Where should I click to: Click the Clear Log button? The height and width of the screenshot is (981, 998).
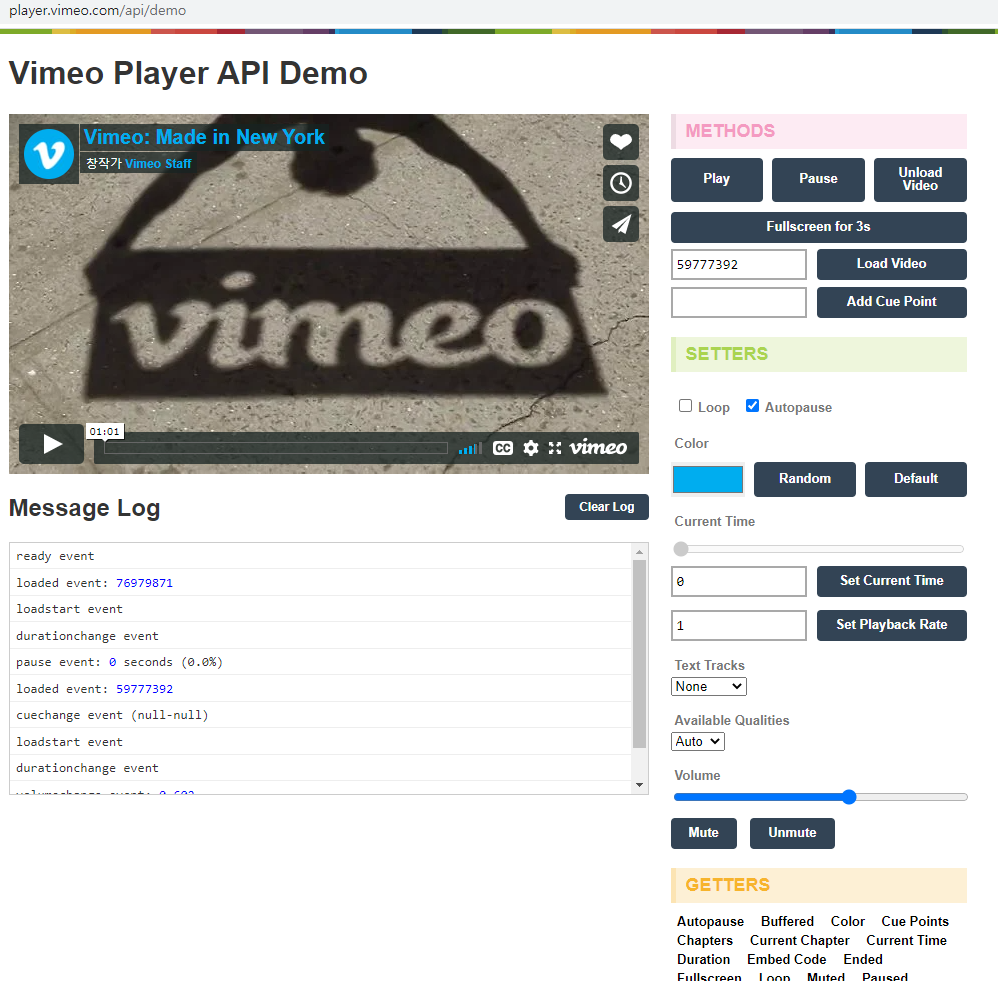pos(607,507)
